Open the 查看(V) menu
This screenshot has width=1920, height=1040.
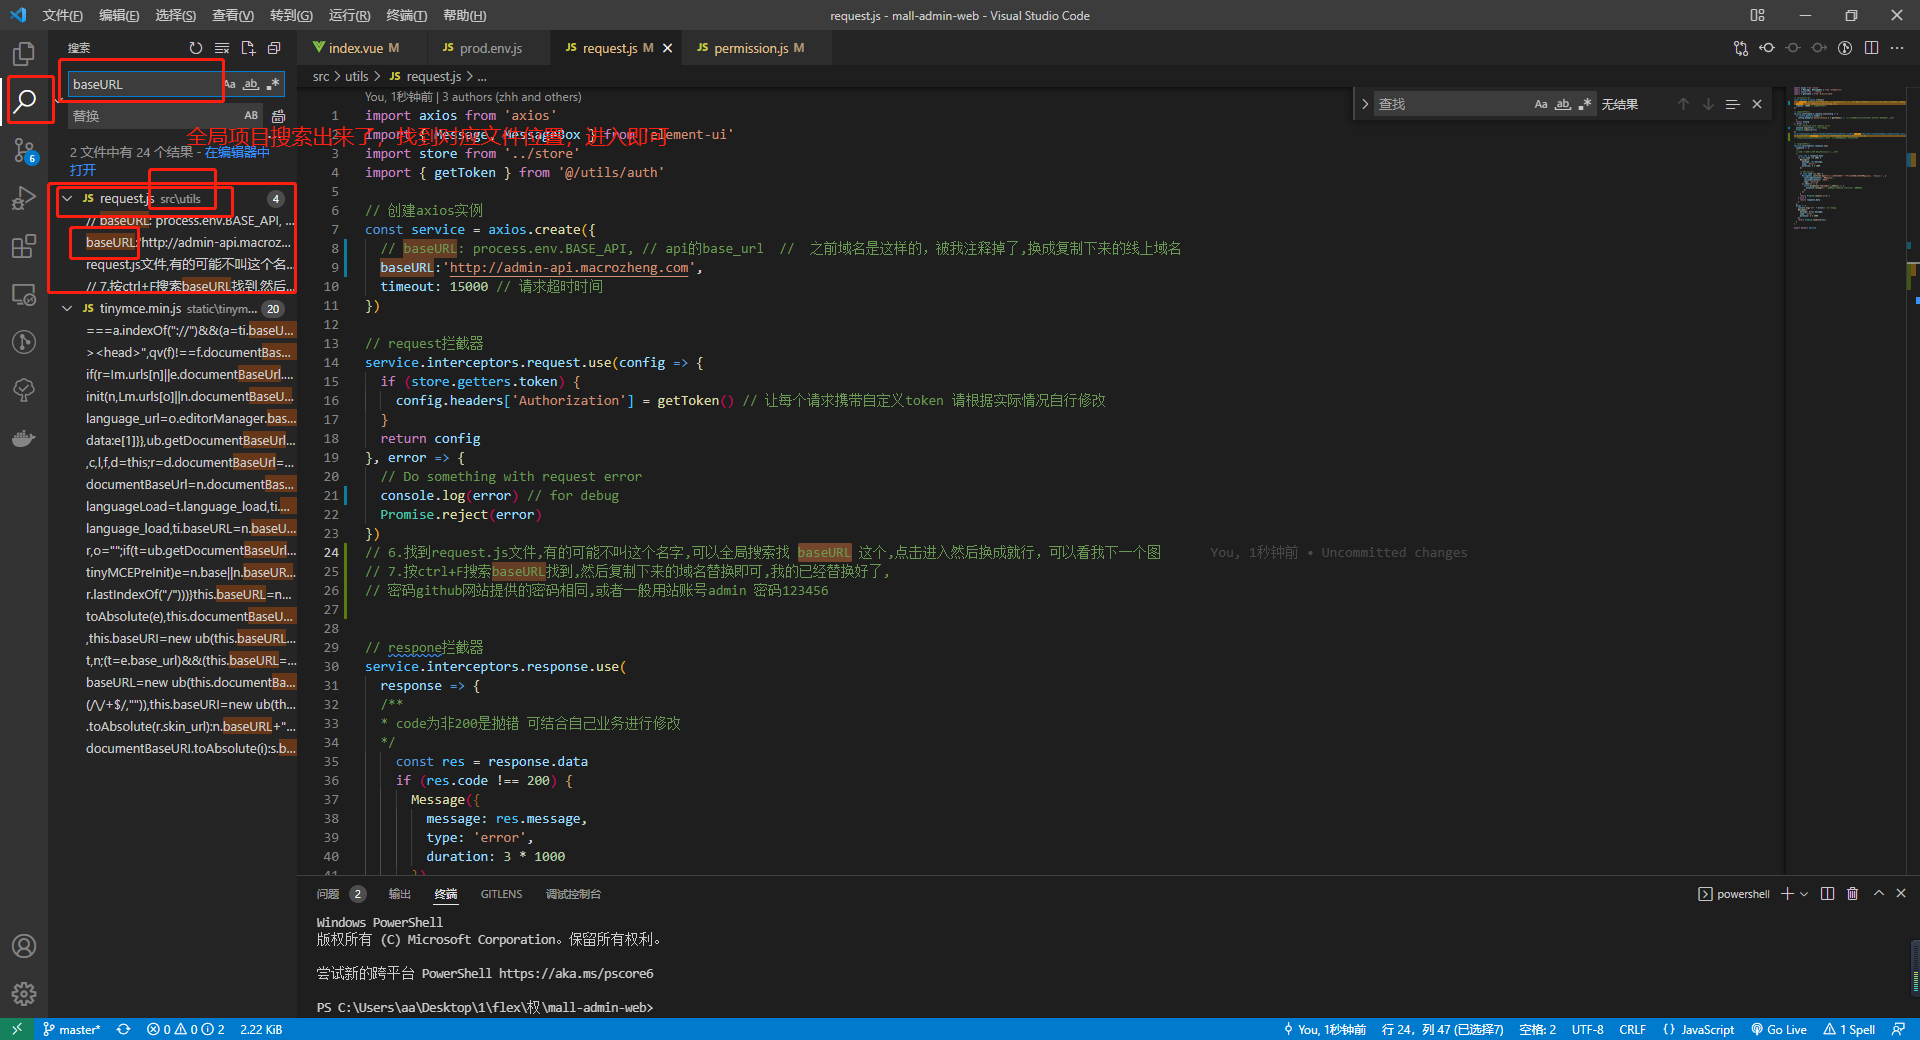[x=233, y=15]
